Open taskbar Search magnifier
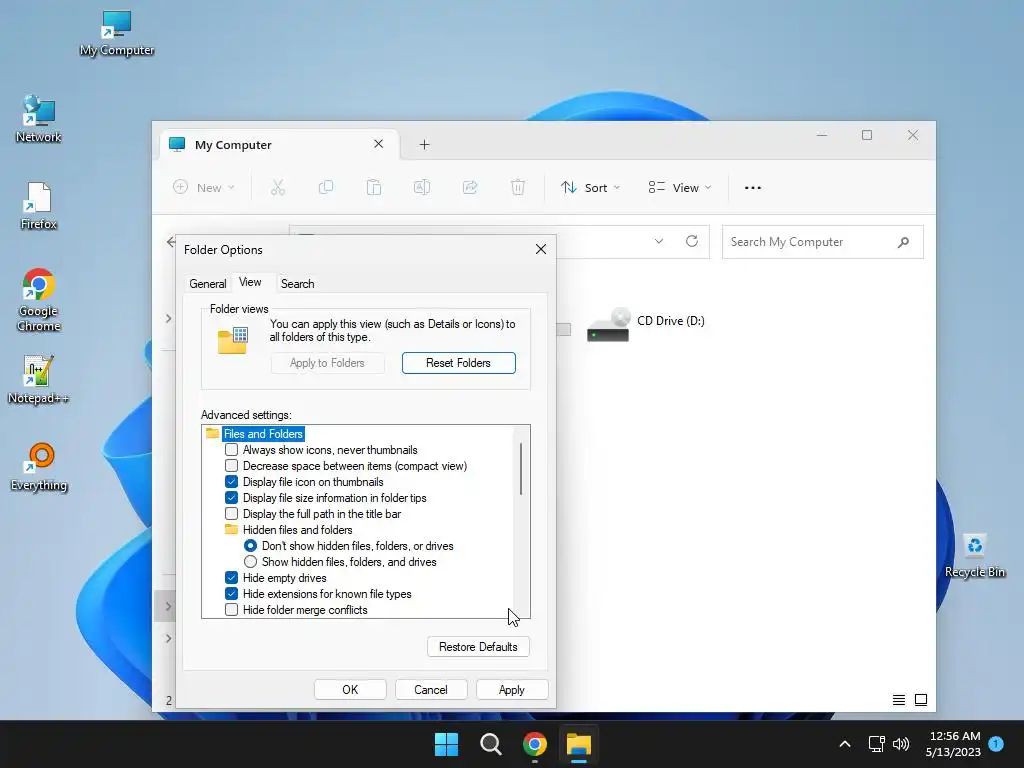Image resolution: width=1024 pixels, height=768 pixels. click(490, 744)
